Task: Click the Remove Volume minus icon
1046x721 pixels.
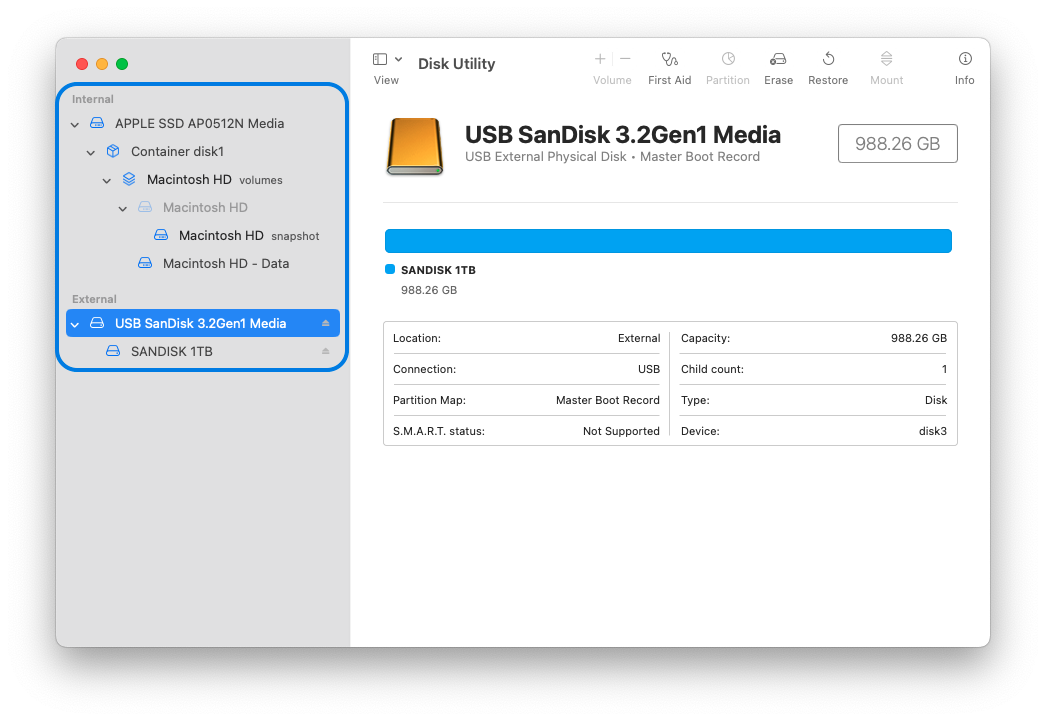Action: [x=624, y=58]
